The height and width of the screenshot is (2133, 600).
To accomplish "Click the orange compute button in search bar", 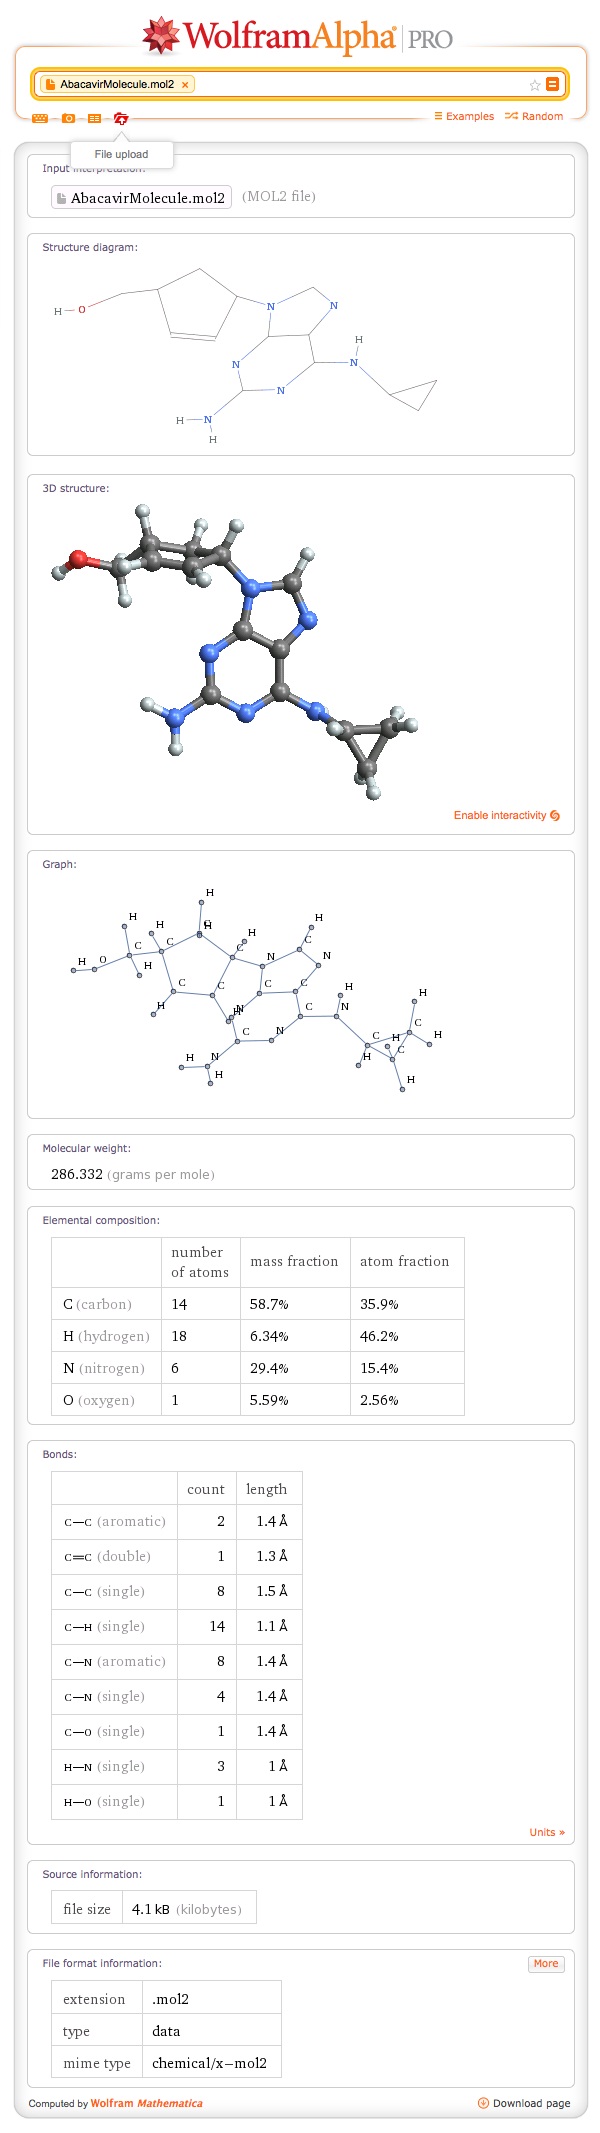I will click(551, 84).
